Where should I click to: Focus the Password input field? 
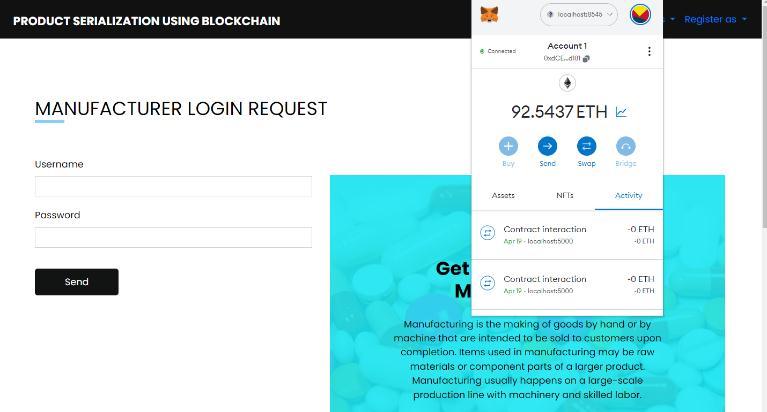pyautogui.click(x=173, y=237)
